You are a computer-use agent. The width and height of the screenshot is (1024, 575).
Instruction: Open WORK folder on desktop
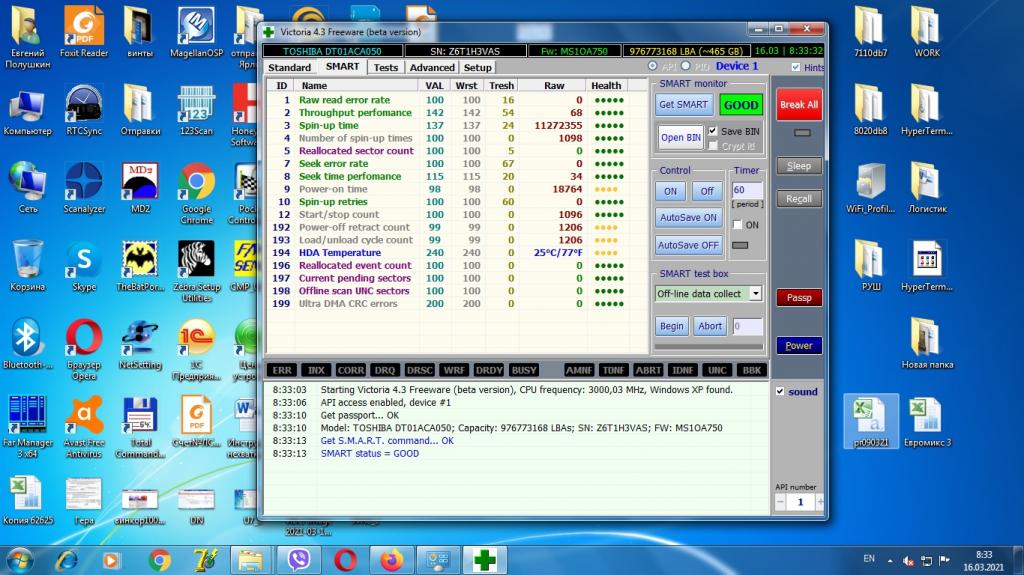(x=927, y=33)
